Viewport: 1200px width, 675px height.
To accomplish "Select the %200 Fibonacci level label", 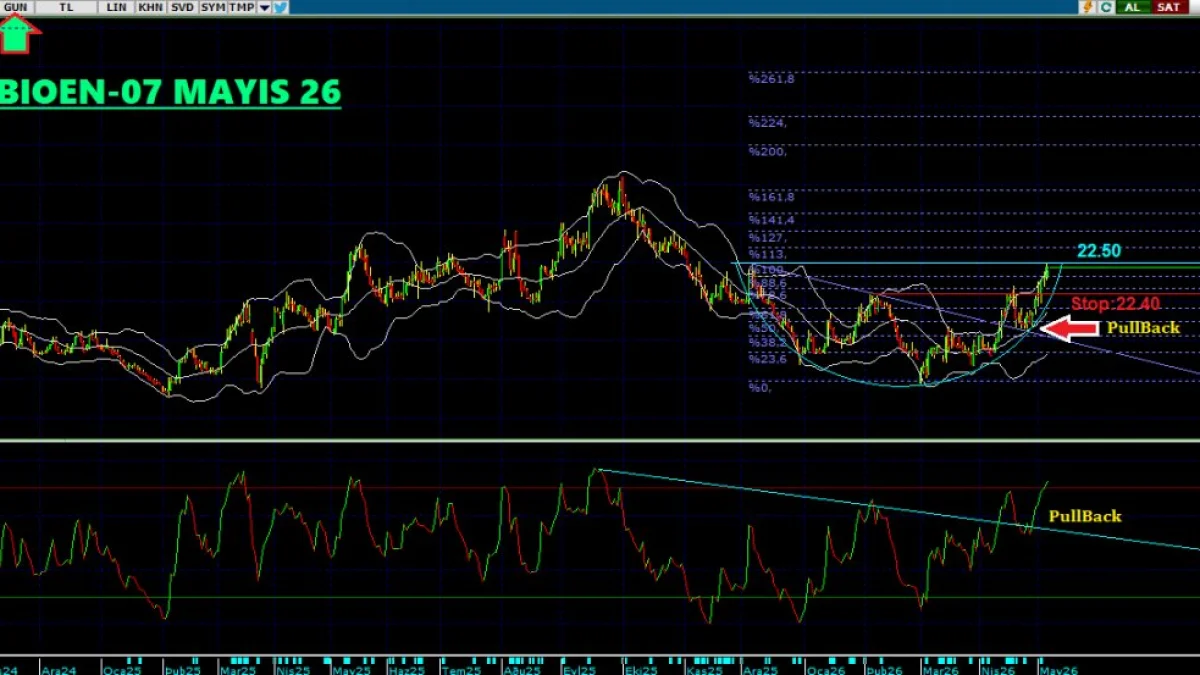I will pyautogui.click(x=767, y=152).
